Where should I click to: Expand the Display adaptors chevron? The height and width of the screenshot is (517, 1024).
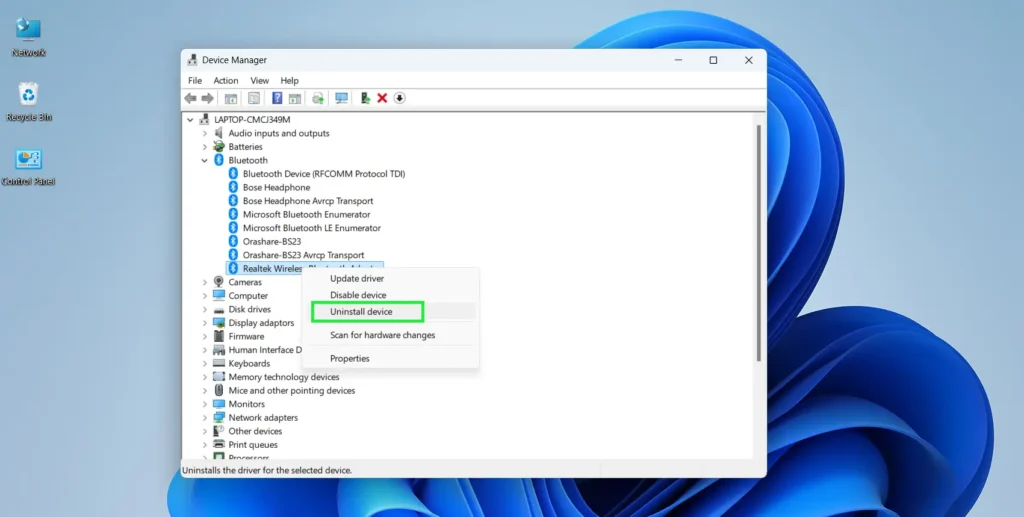[x=204, y=322]
